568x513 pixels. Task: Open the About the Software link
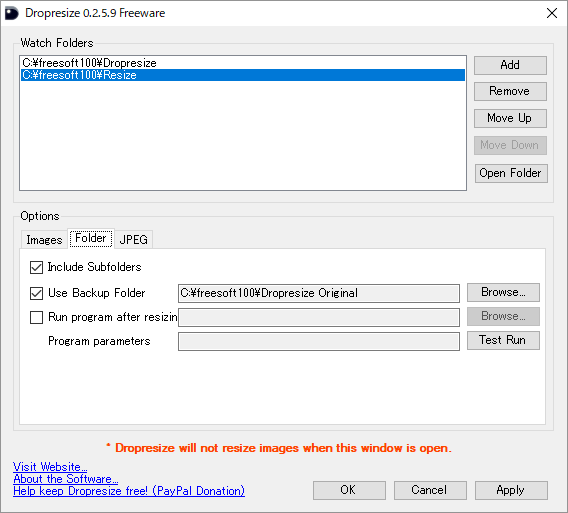point(66,479)
